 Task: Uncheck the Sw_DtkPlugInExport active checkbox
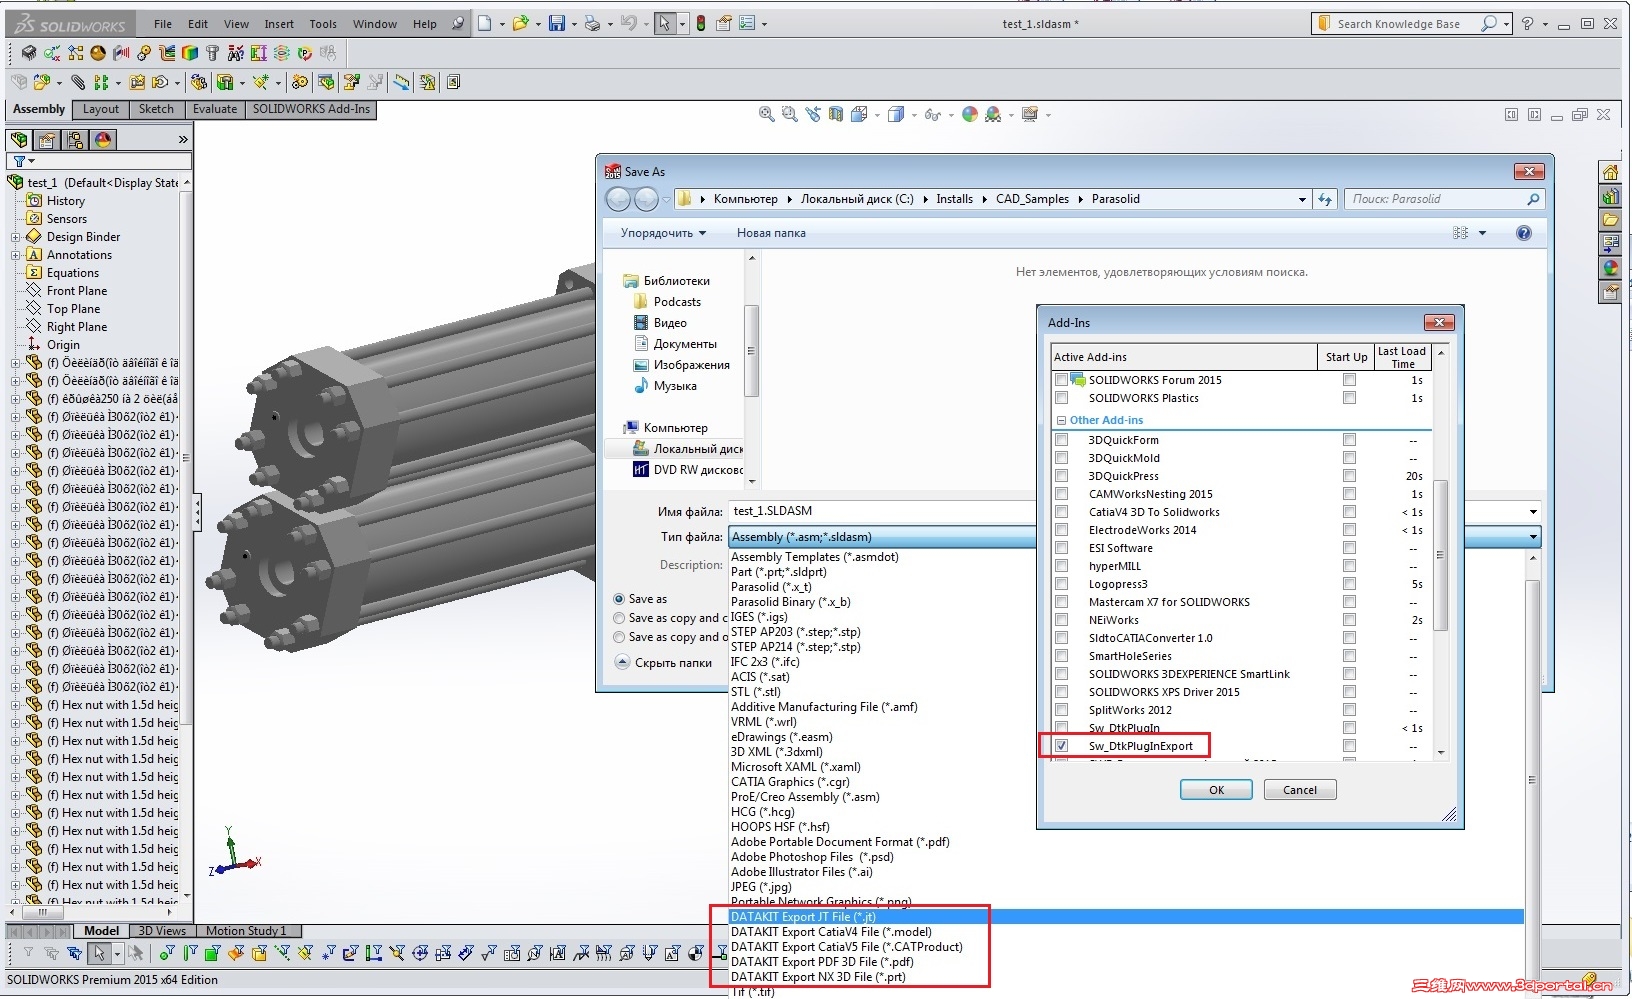(1061, 746)
